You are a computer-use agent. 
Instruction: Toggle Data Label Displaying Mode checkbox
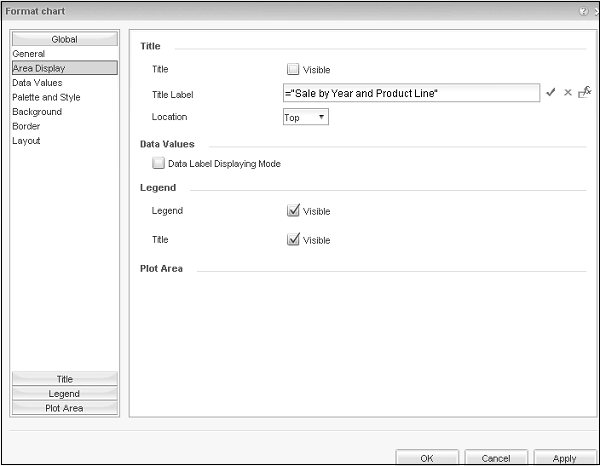[159, 163]
